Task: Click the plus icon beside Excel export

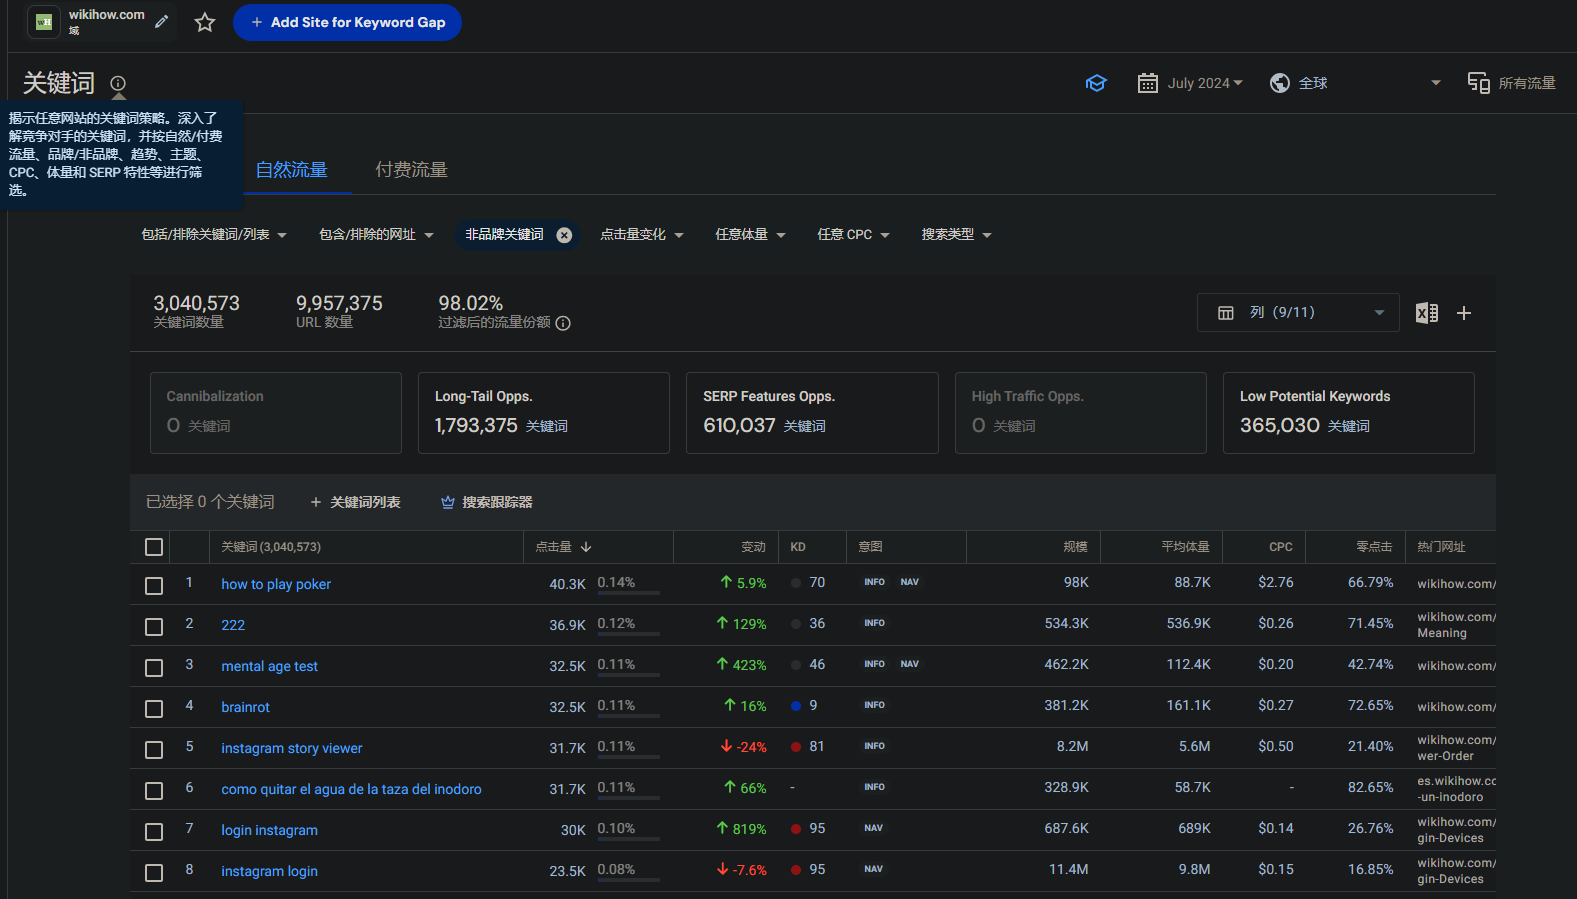Action: click(x=1464, y=313)
